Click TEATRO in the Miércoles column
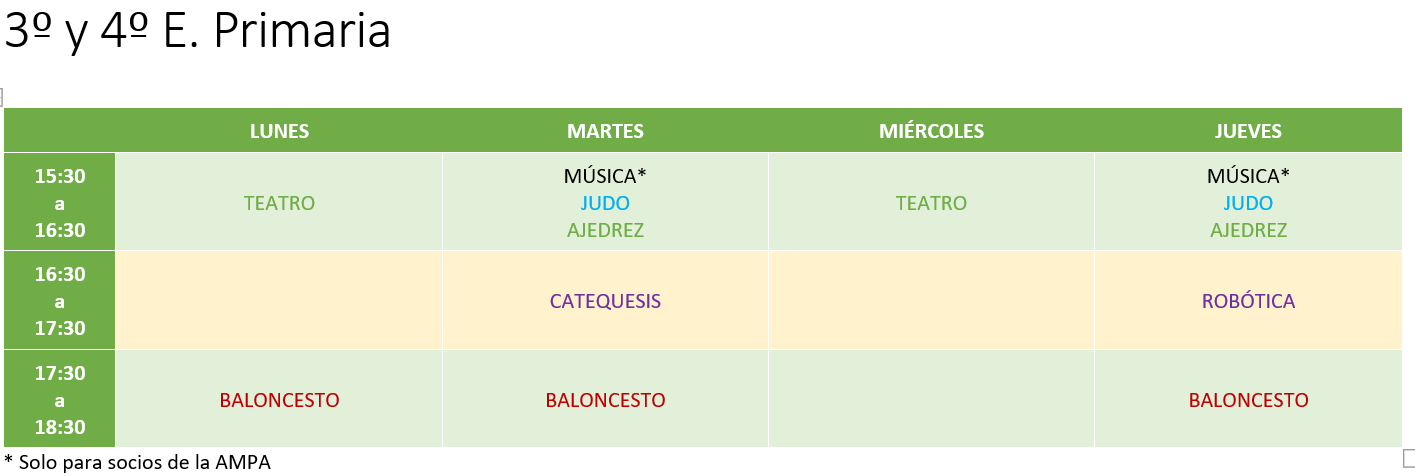Screen dimensions: 1415x476 931,203
